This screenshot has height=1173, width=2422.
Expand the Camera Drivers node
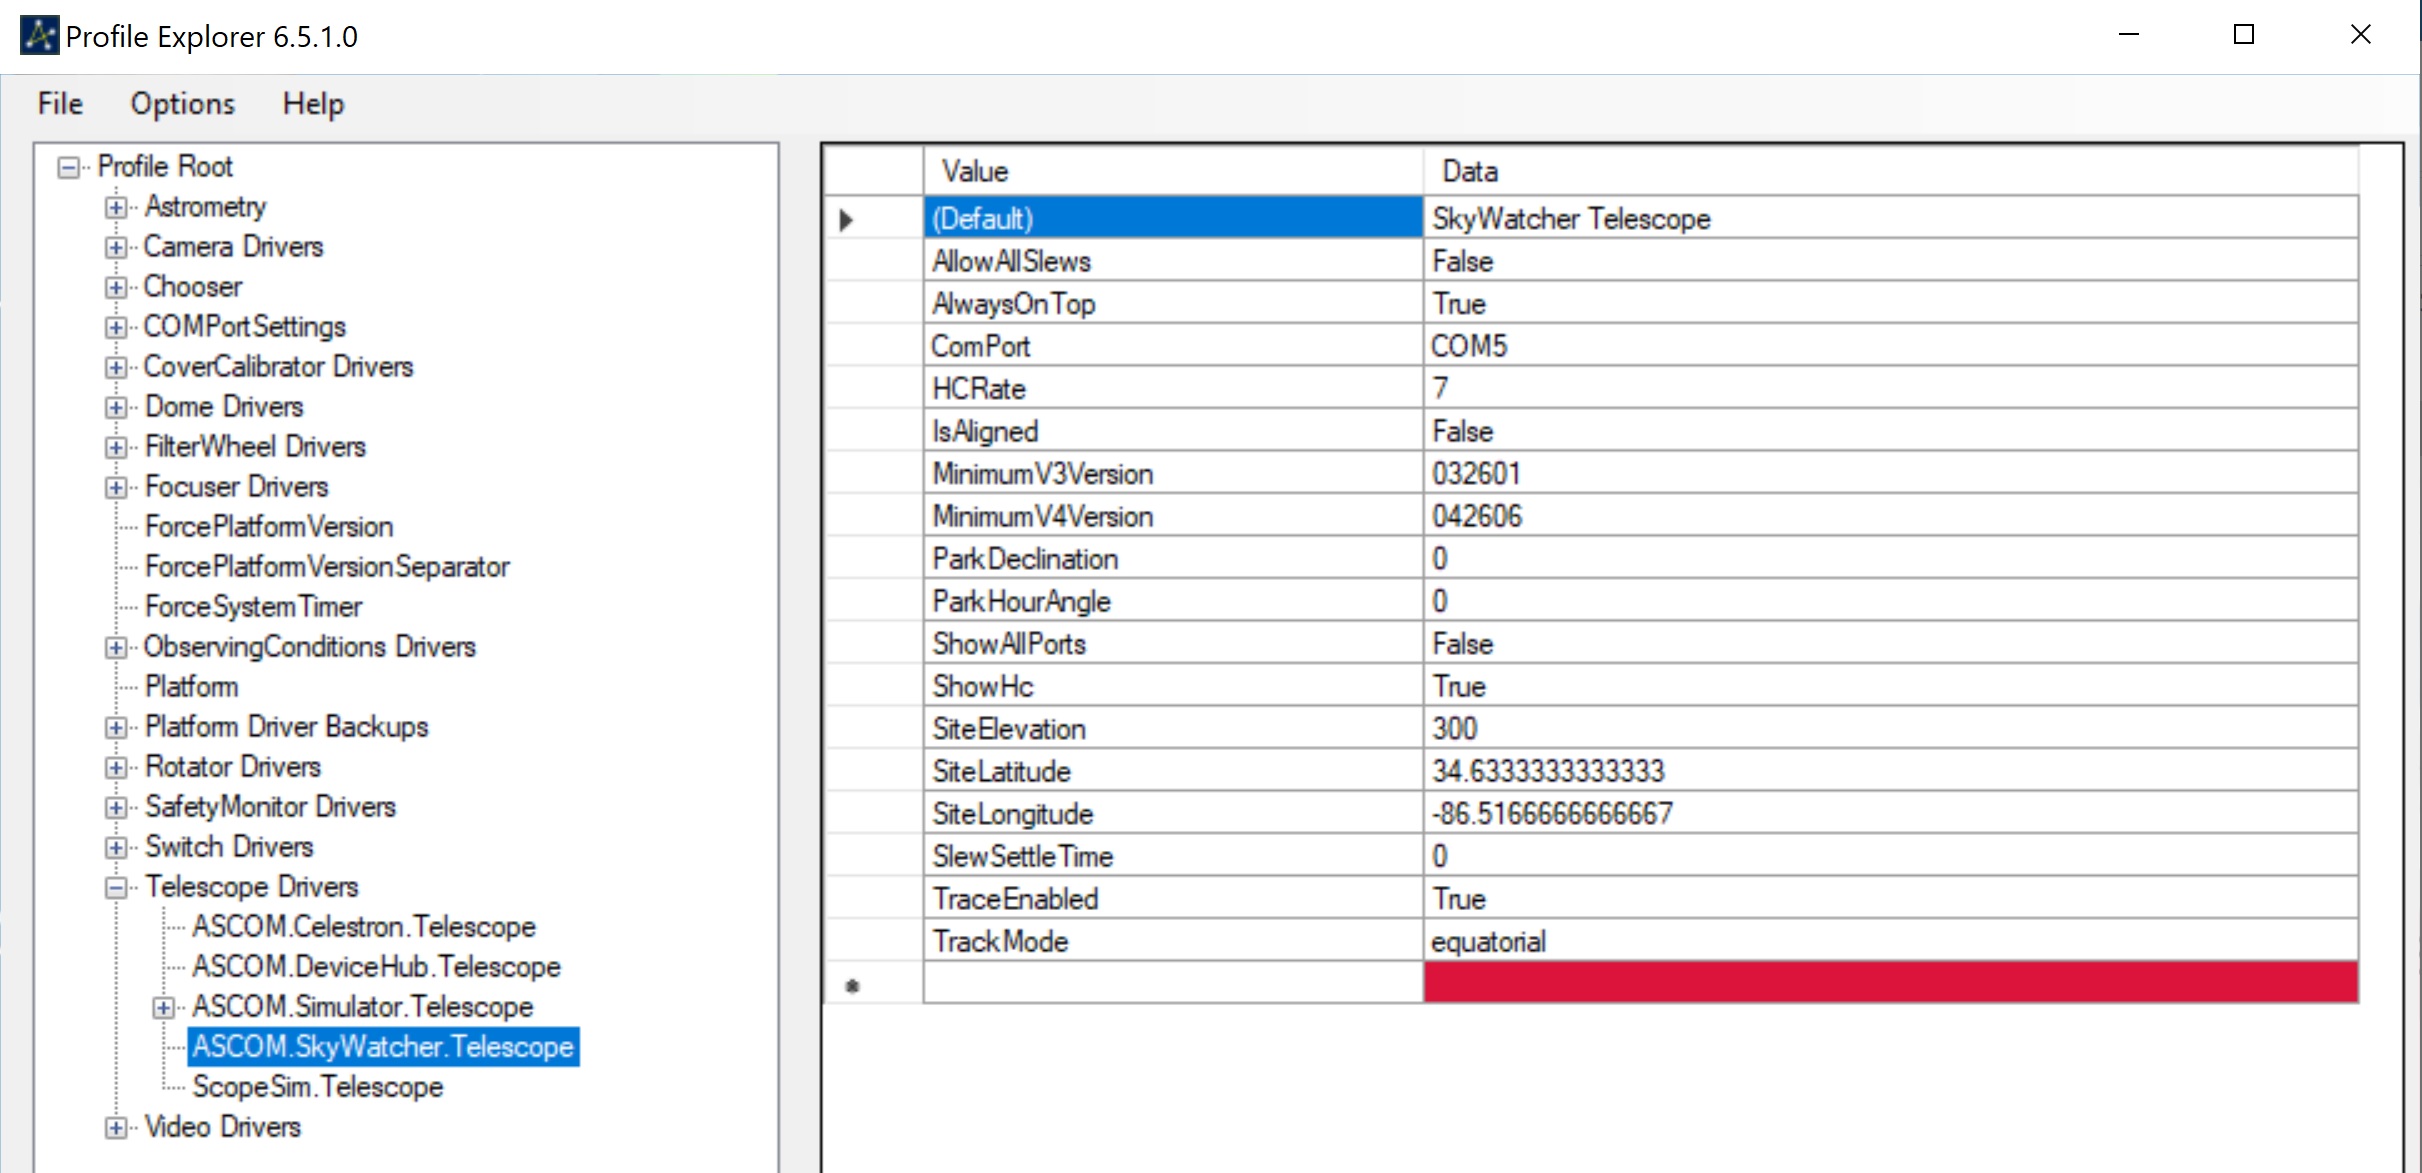point(116,247)
